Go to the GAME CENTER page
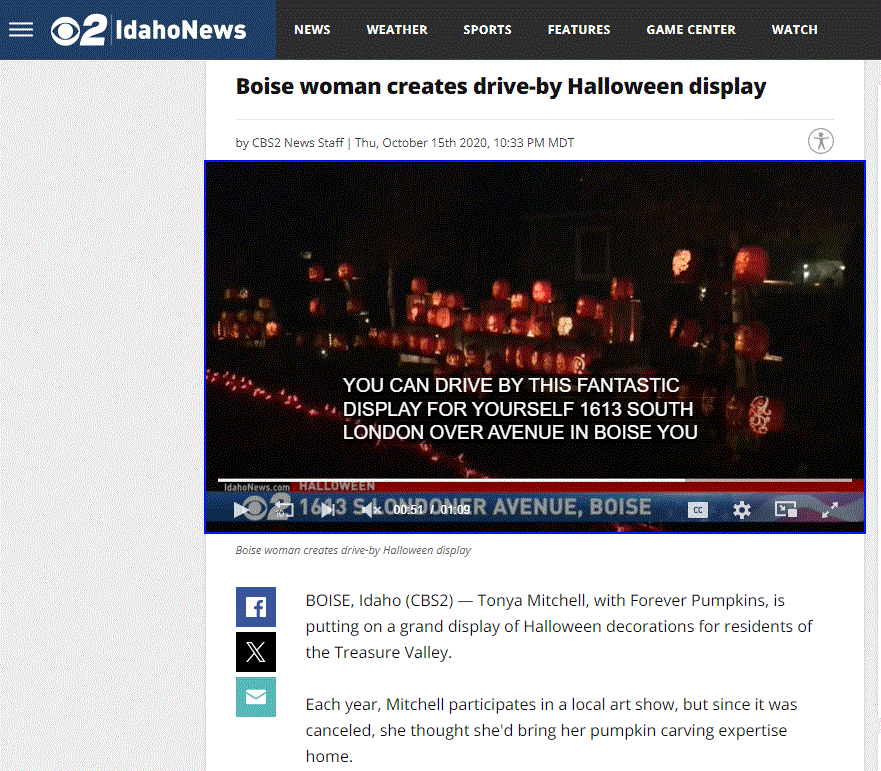 (691, 30)
